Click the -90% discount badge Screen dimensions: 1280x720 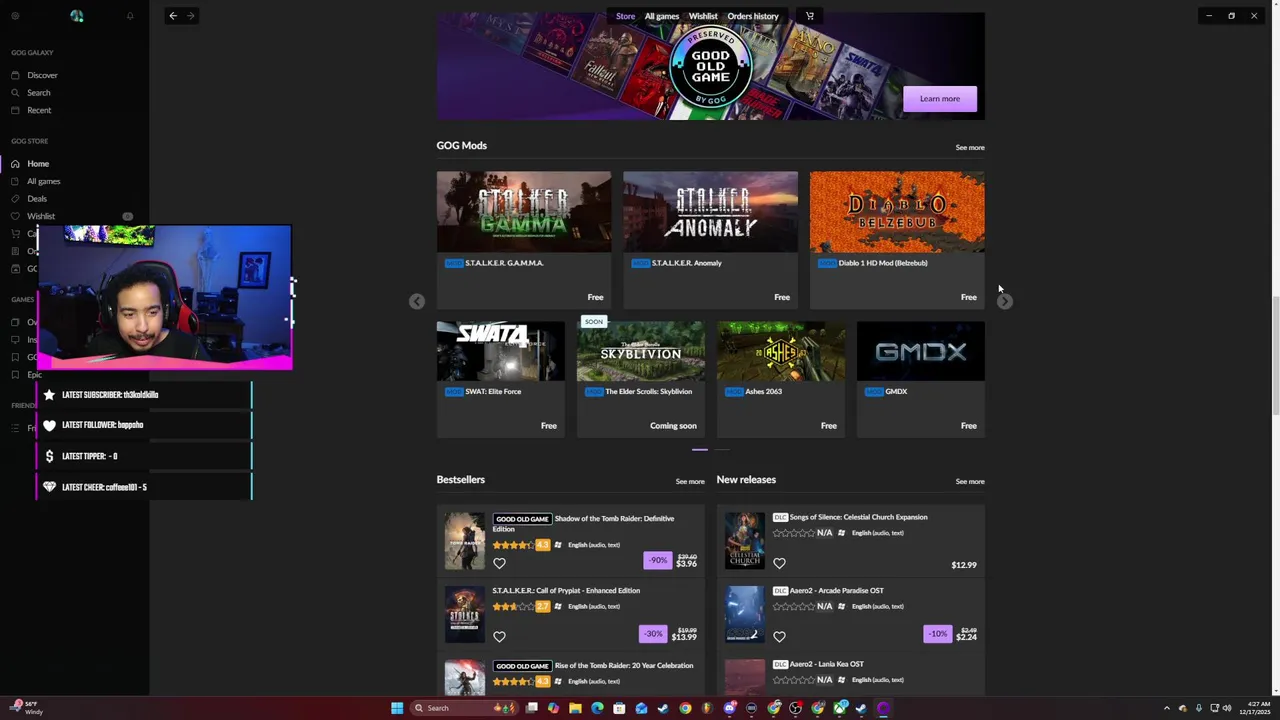(x=657, y=560)
